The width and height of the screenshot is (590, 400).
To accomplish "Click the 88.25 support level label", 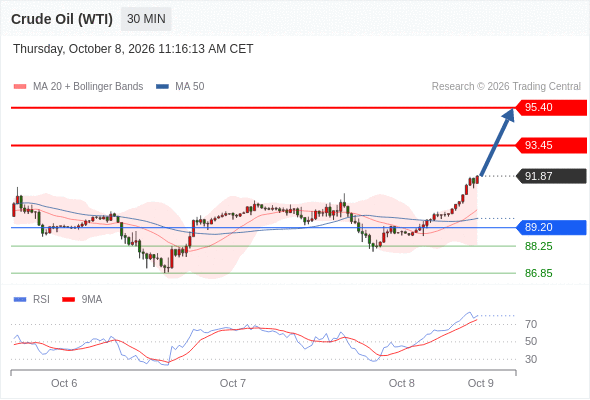I will tap(538, 246).
